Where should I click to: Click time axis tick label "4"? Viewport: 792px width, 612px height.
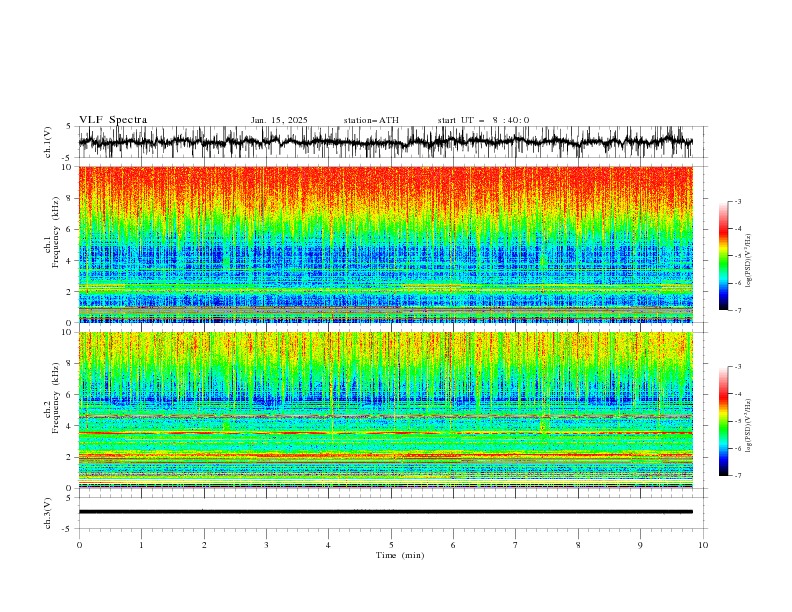click(x=328, y=545)
